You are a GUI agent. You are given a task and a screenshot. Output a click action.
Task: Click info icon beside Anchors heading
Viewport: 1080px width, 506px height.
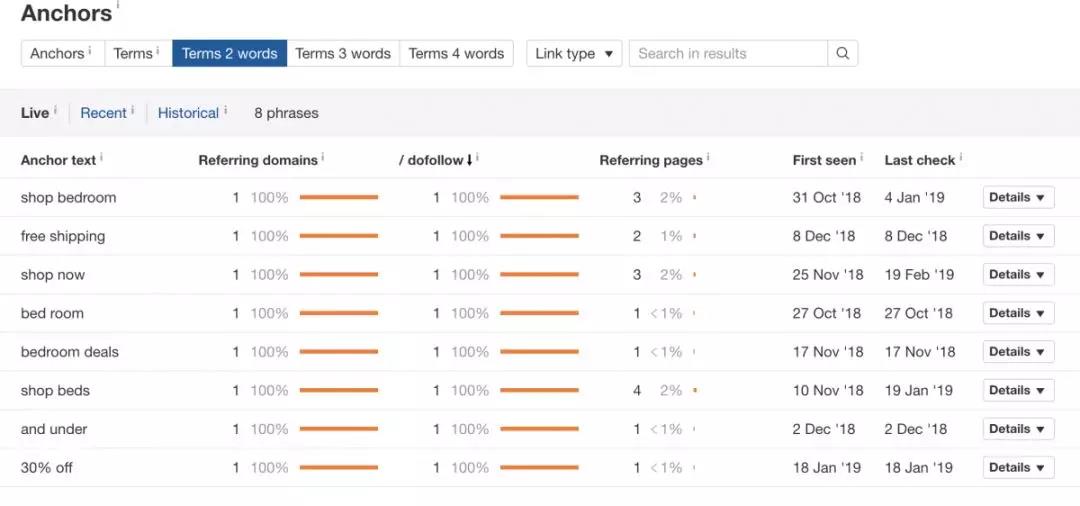point(118,5)
